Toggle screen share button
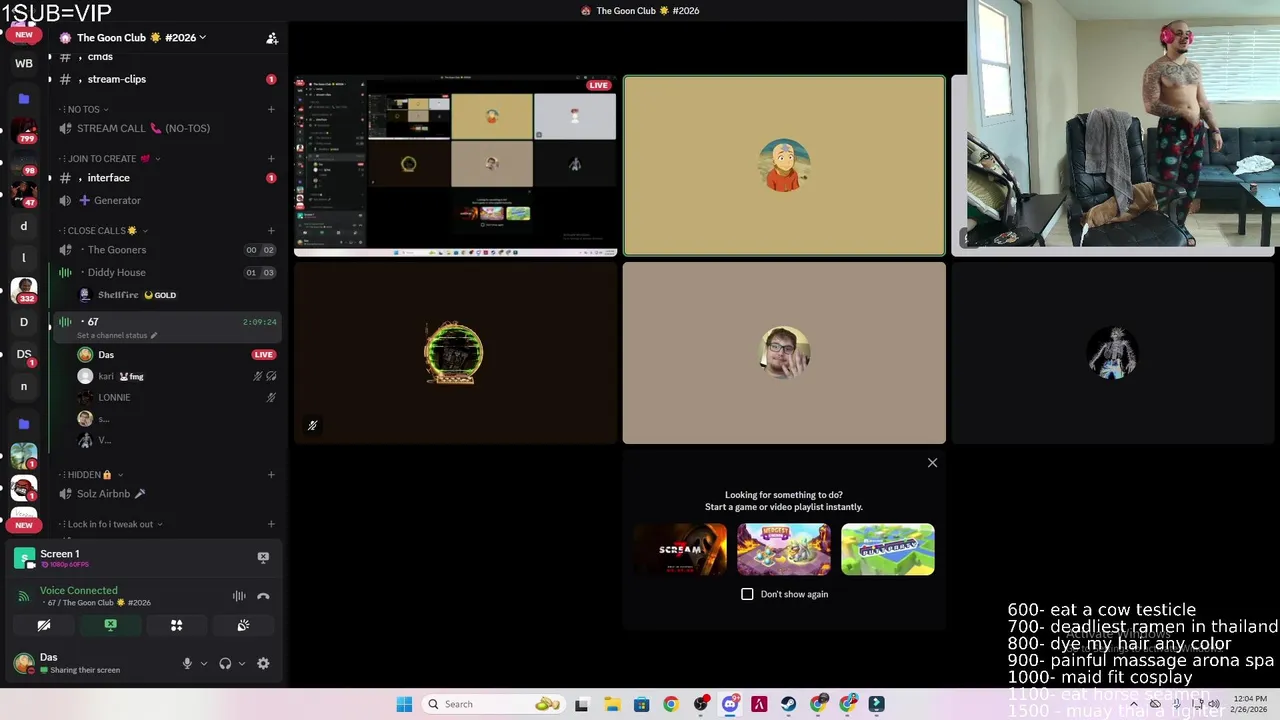The image size is (1280, 720). [110, 625]
